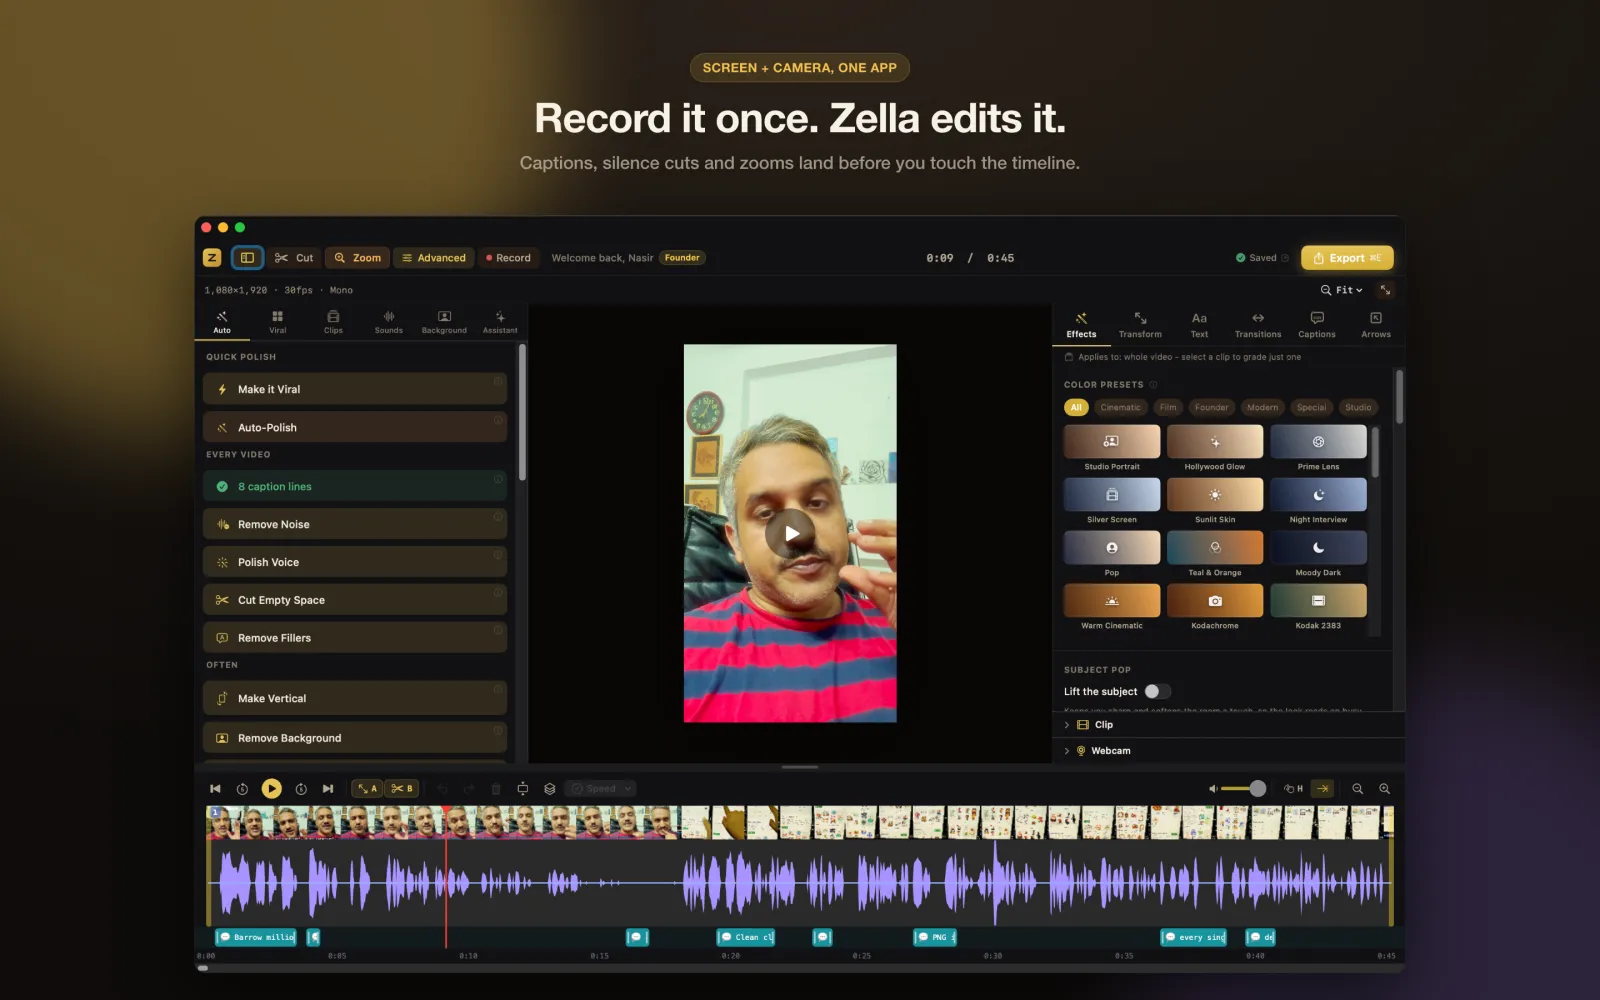Open the Captions tab
The width and height of the screenshot is (1600, 1000).
point(1317,325)
